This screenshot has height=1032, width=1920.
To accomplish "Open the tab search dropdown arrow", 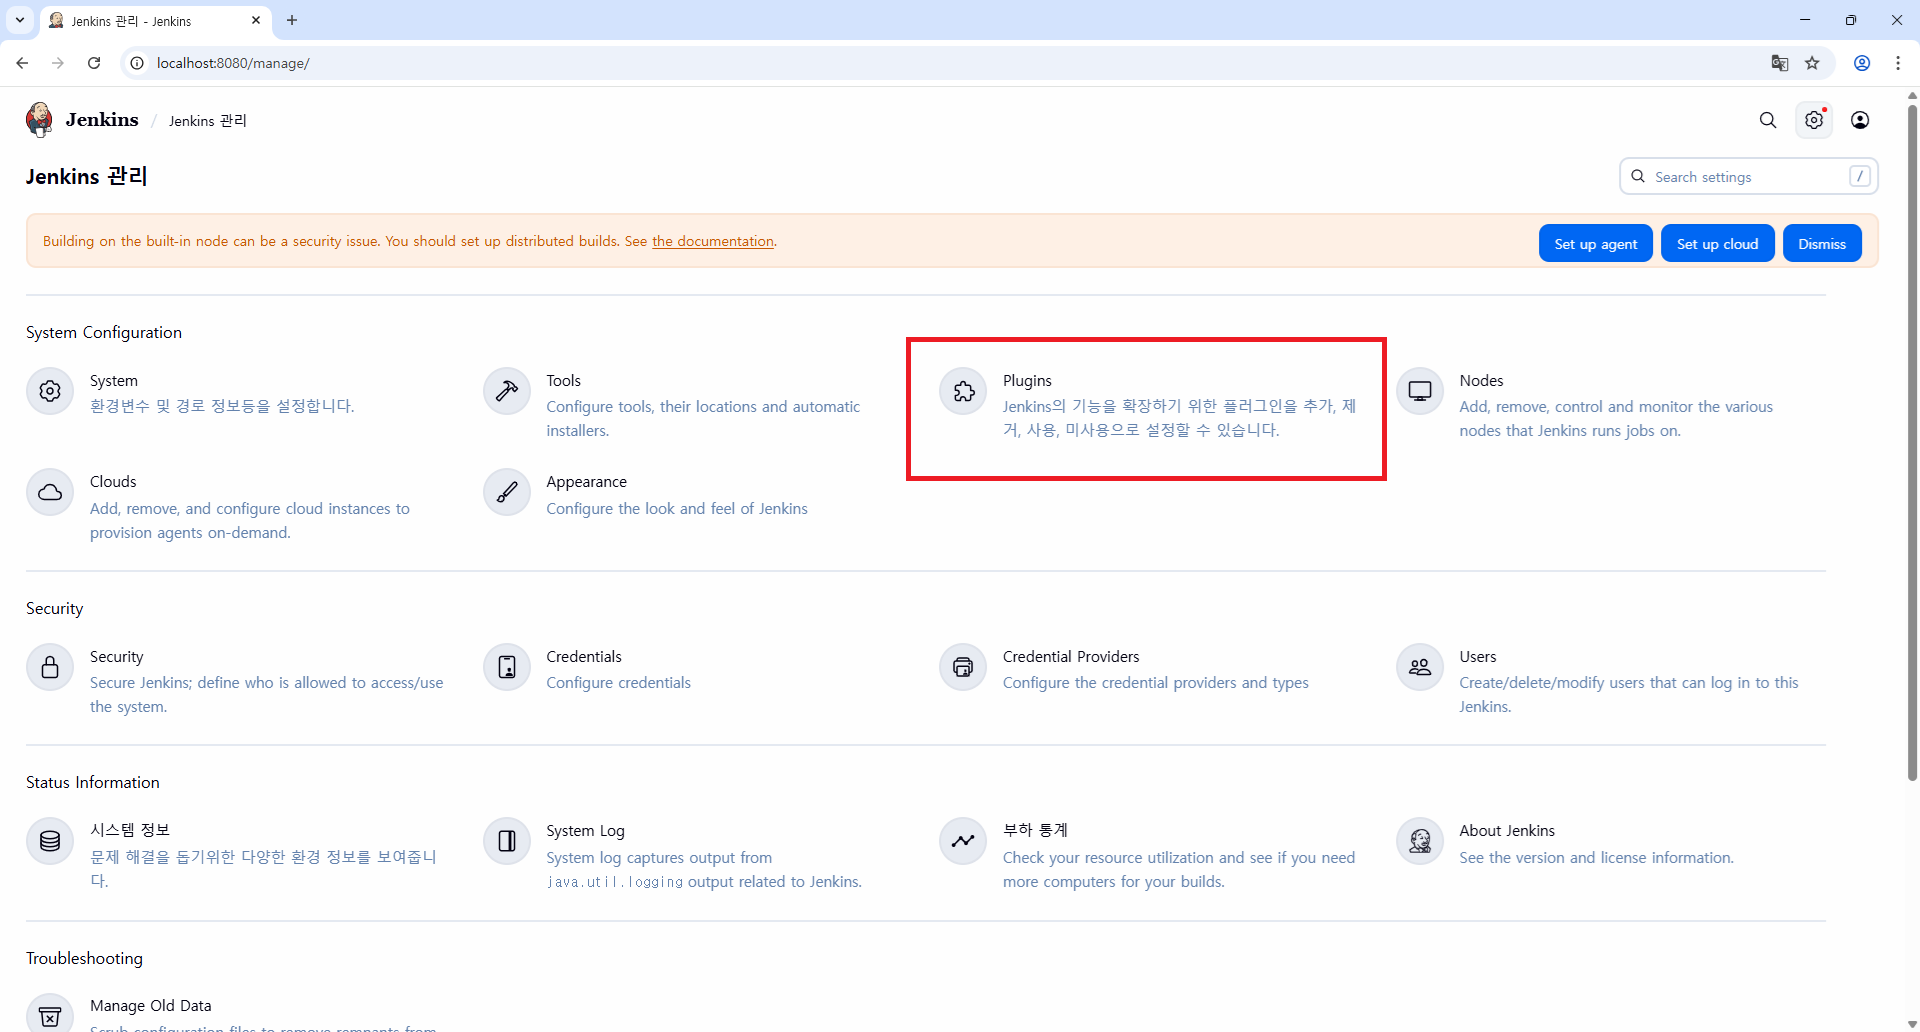I will 20,20.
